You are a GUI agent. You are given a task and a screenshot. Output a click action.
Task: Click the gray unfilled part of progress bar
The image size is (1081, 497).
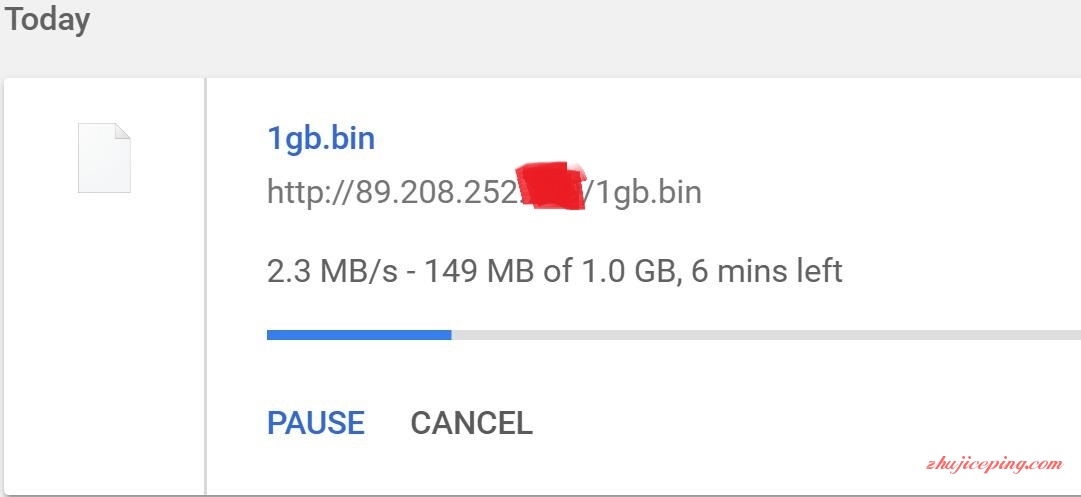766,335
